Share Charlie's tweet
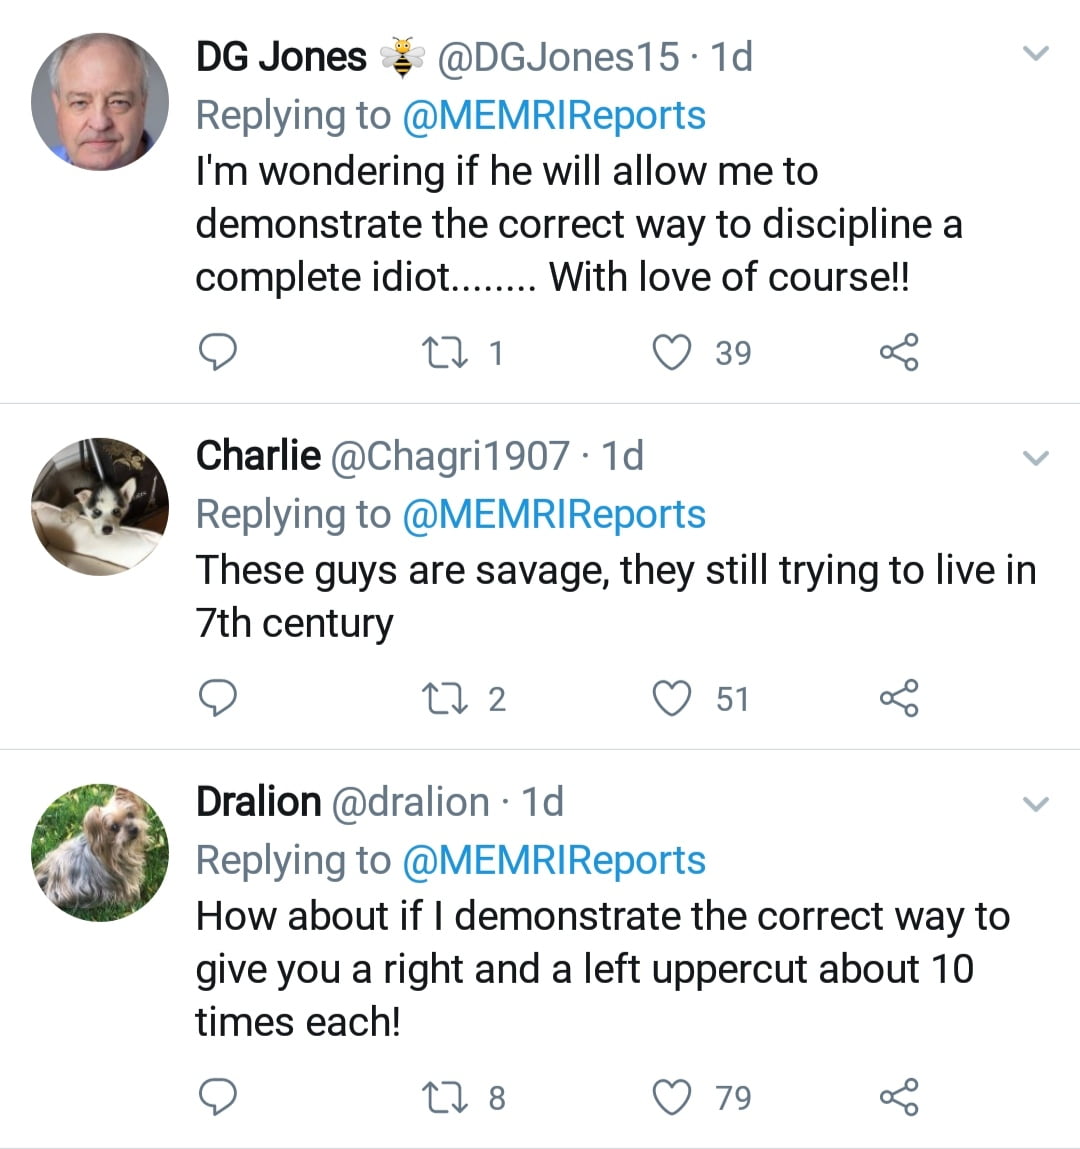This screenshot has width=1080, height=1149. pos(898,698)
